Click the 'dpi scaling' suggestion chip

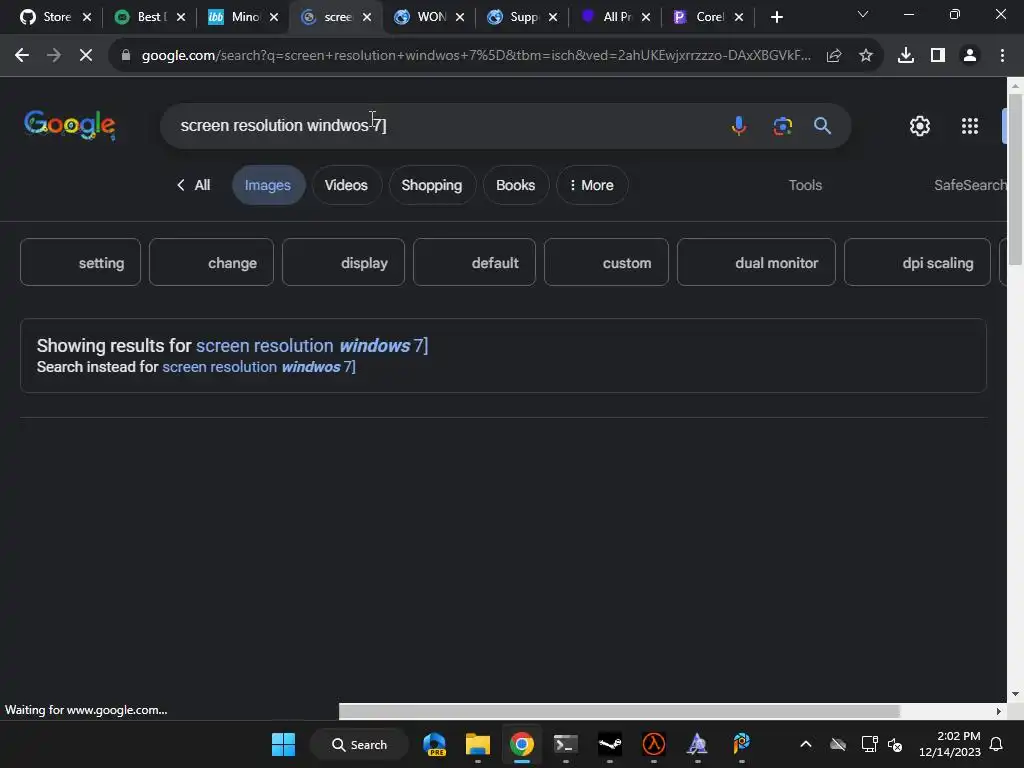[x=918, y=263]
